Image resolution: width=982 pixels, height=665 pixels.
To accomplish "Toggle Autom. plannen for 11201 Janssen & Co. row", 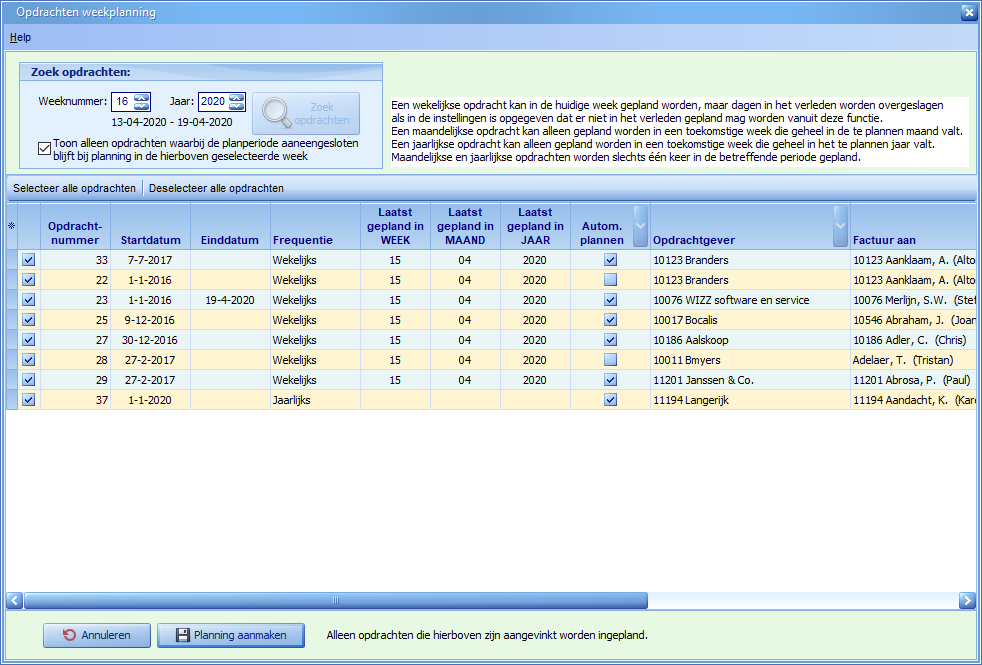I will click(611, 380).
